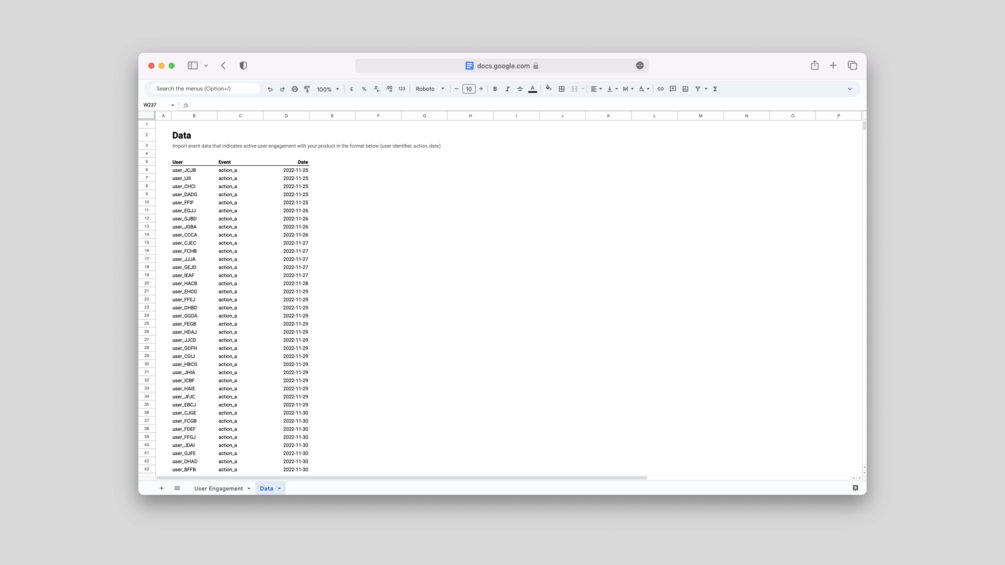Format selected cells as currency
Screen dimensions: 1005x565
coord(351,89)
